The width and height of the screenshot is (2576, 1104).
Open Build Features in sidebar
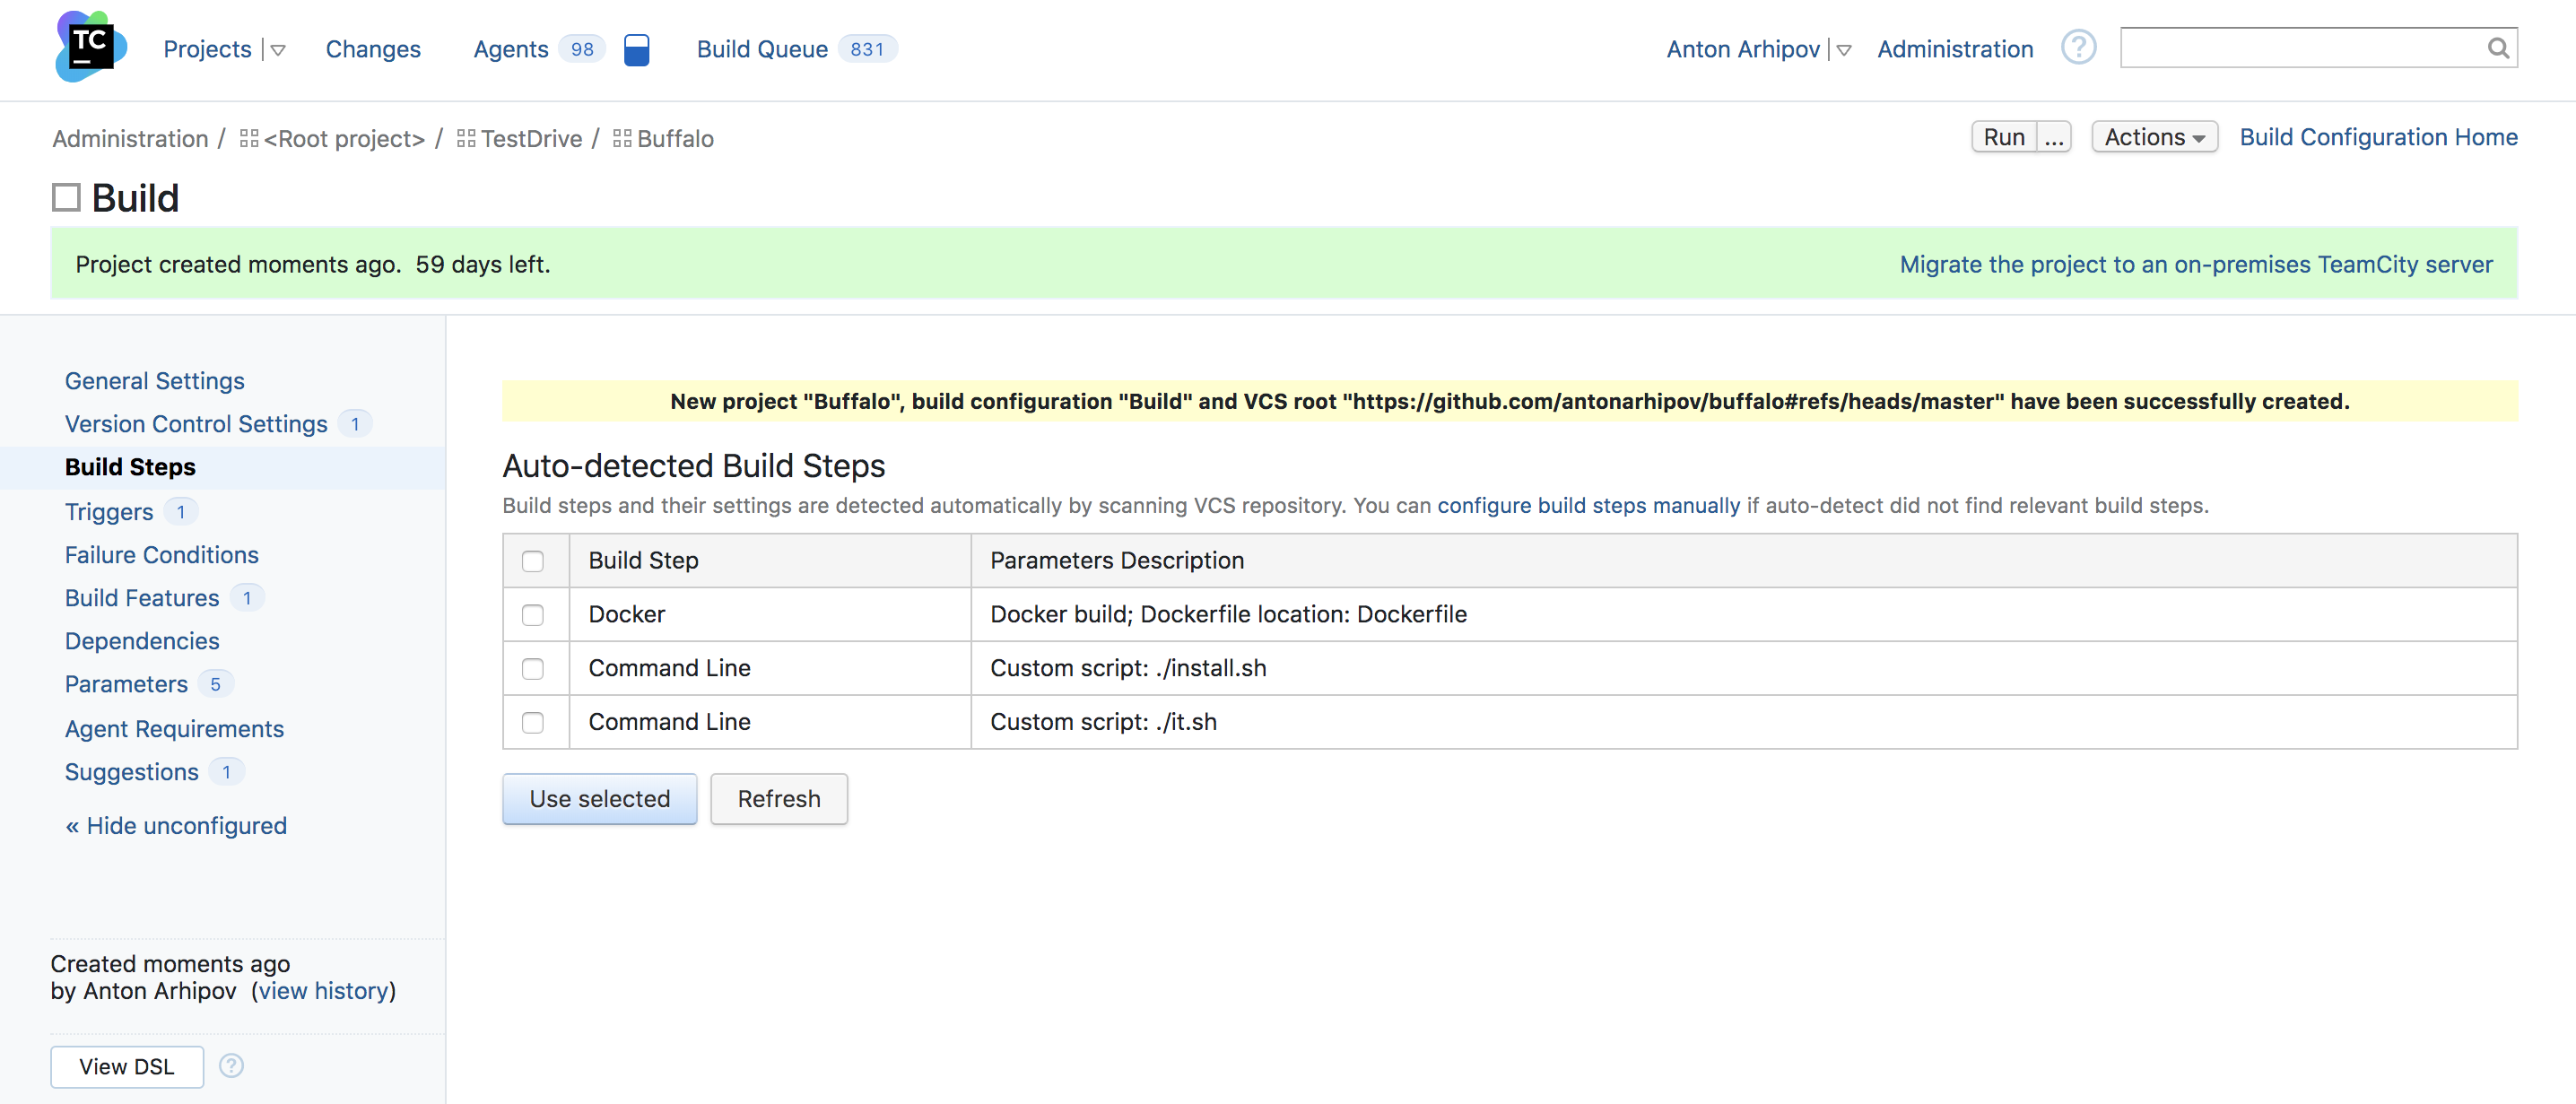142,598
